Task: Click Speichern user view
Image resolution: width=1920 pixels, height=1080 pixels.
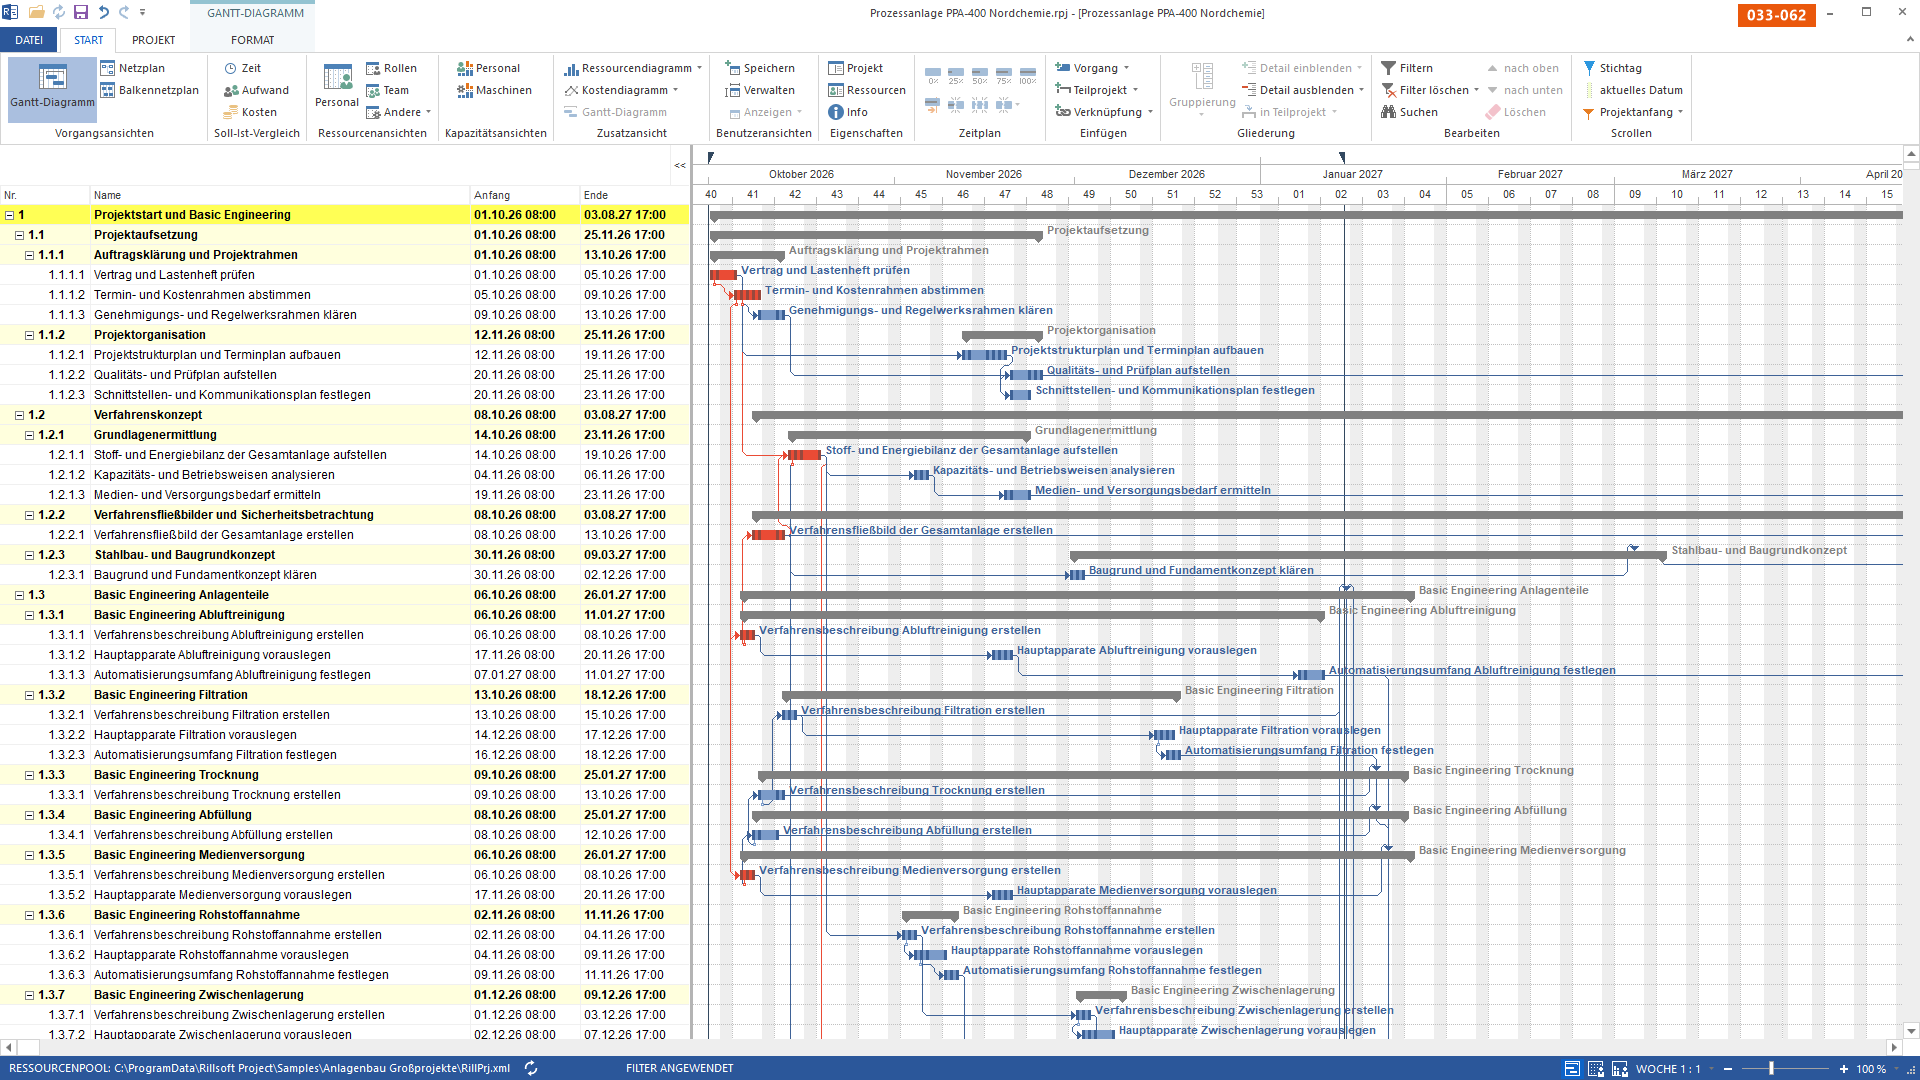Action: pos(760,68)
